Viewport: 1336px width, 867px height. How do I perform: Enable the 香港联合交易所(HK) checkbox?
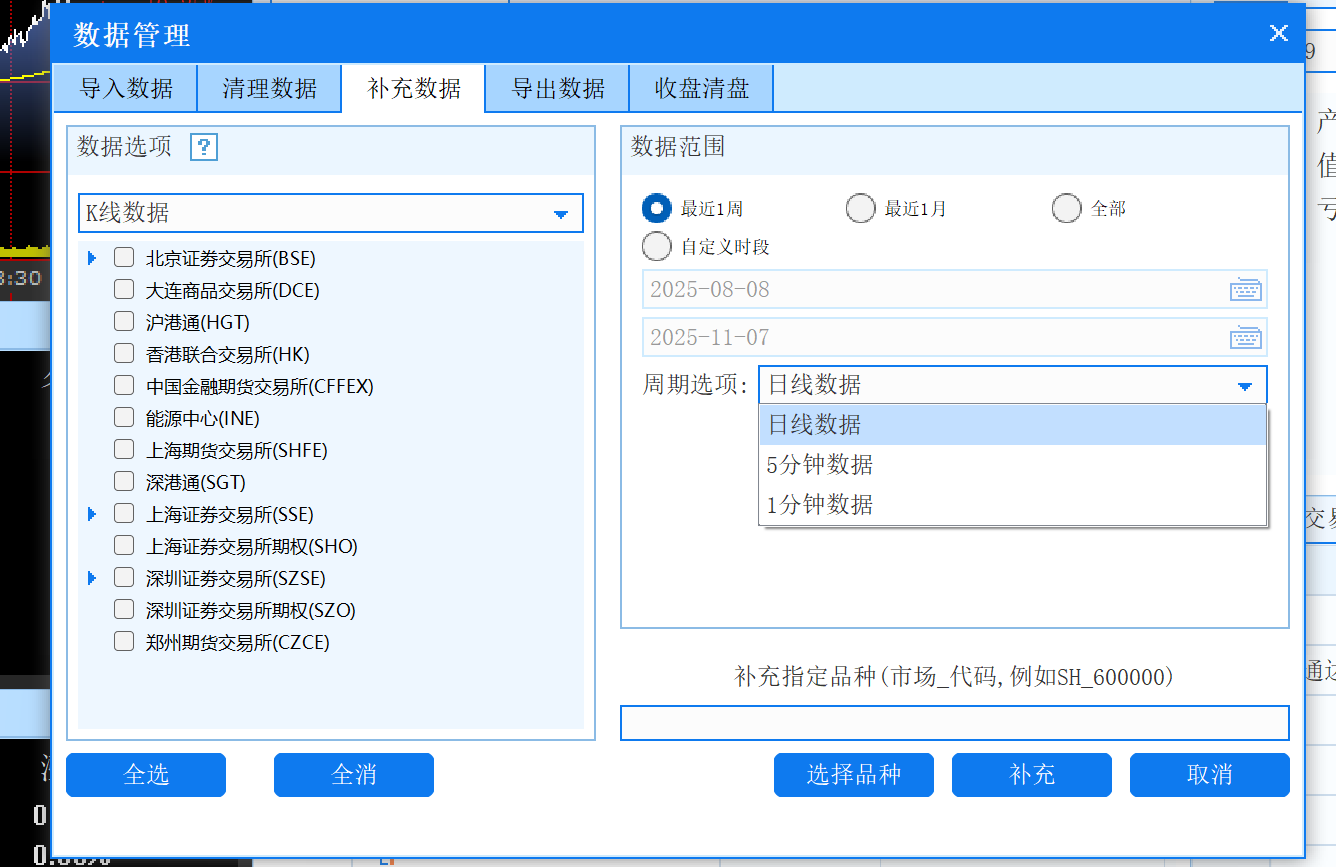[124, 354]
